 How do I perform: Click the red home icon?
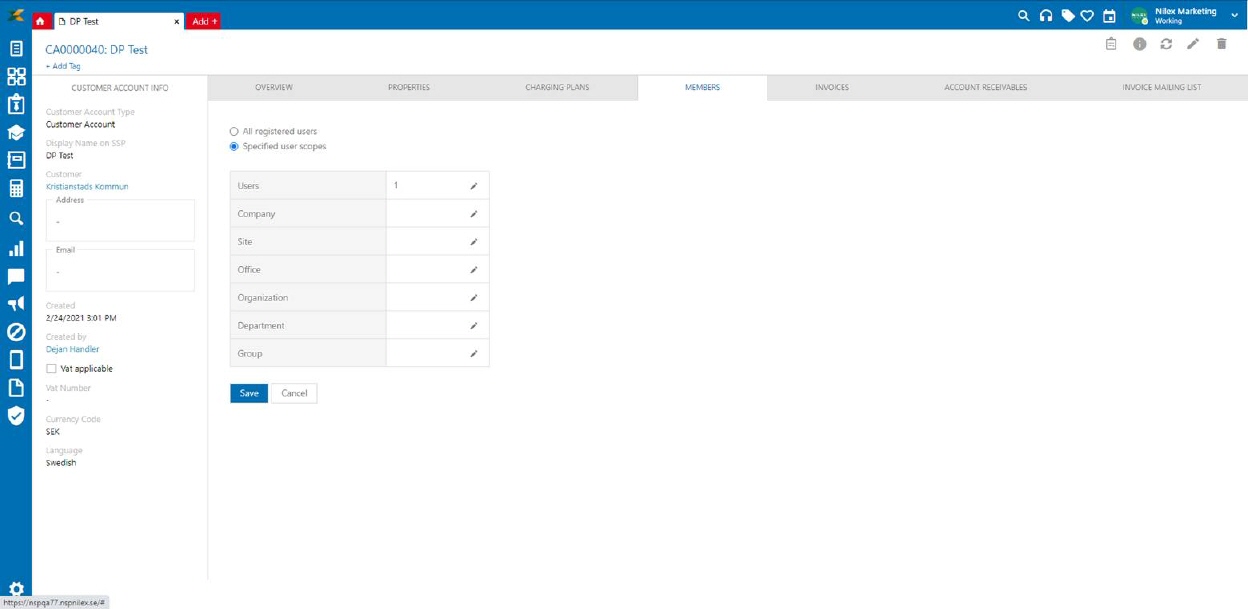40,21
